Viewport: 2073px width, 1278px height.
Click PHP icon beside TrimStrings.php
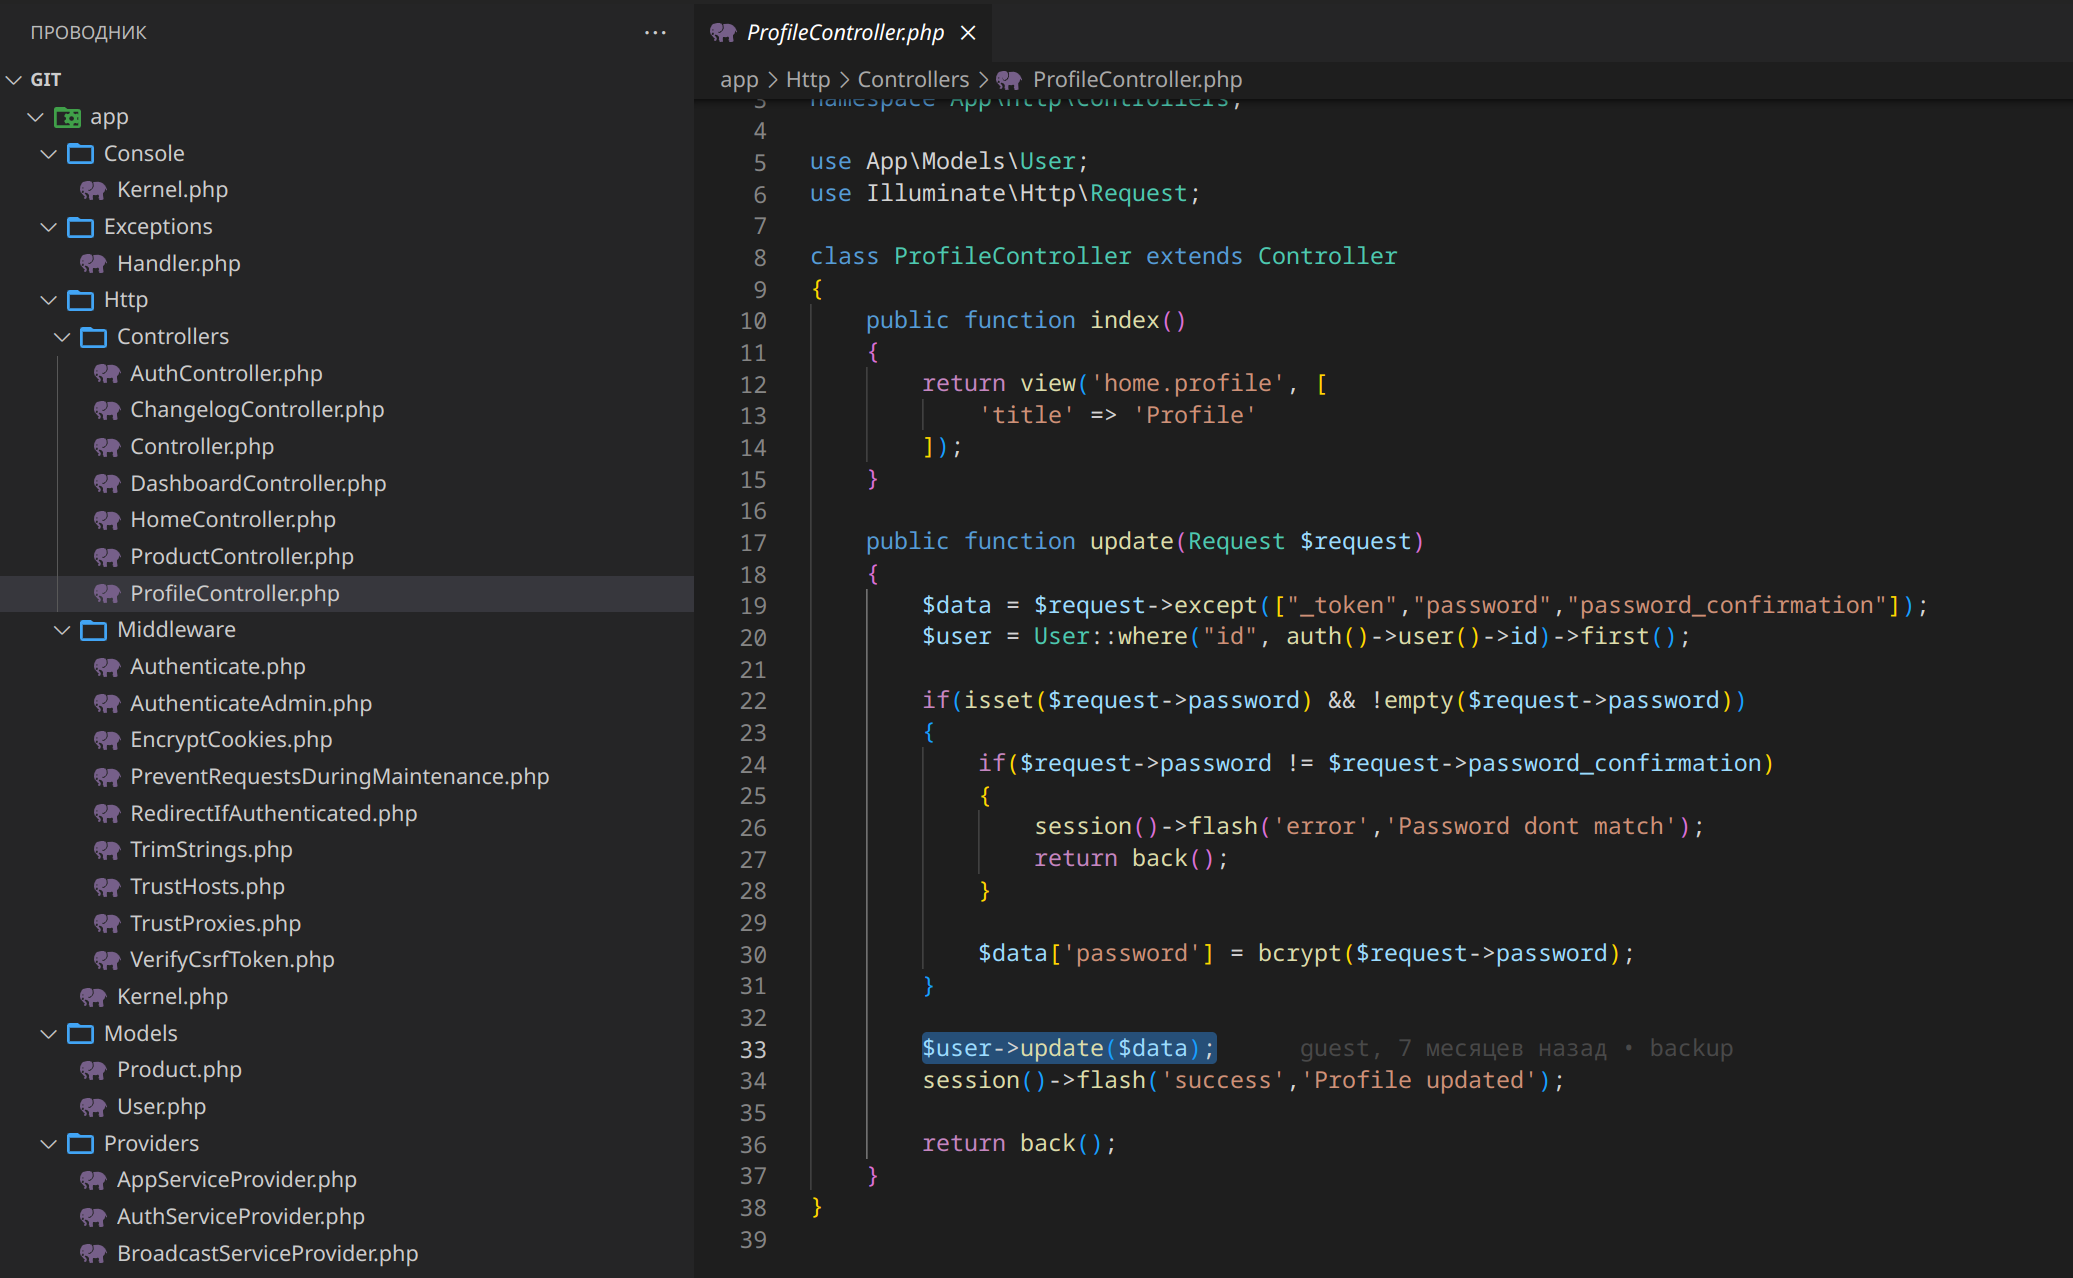pos(106,850)
